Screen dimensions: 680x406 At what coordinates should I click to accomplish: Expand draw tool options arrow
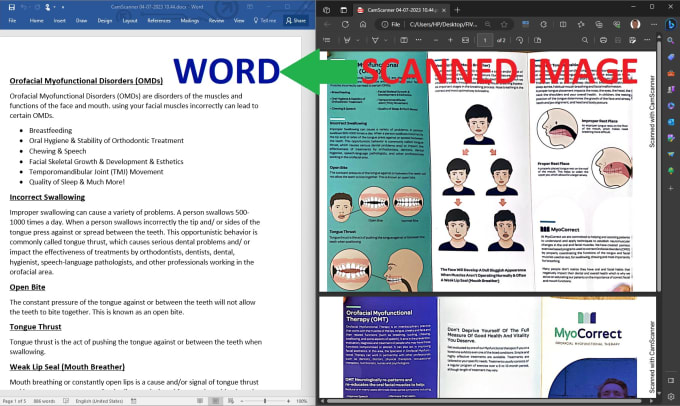pyautogui.click(x=386, y=40)
